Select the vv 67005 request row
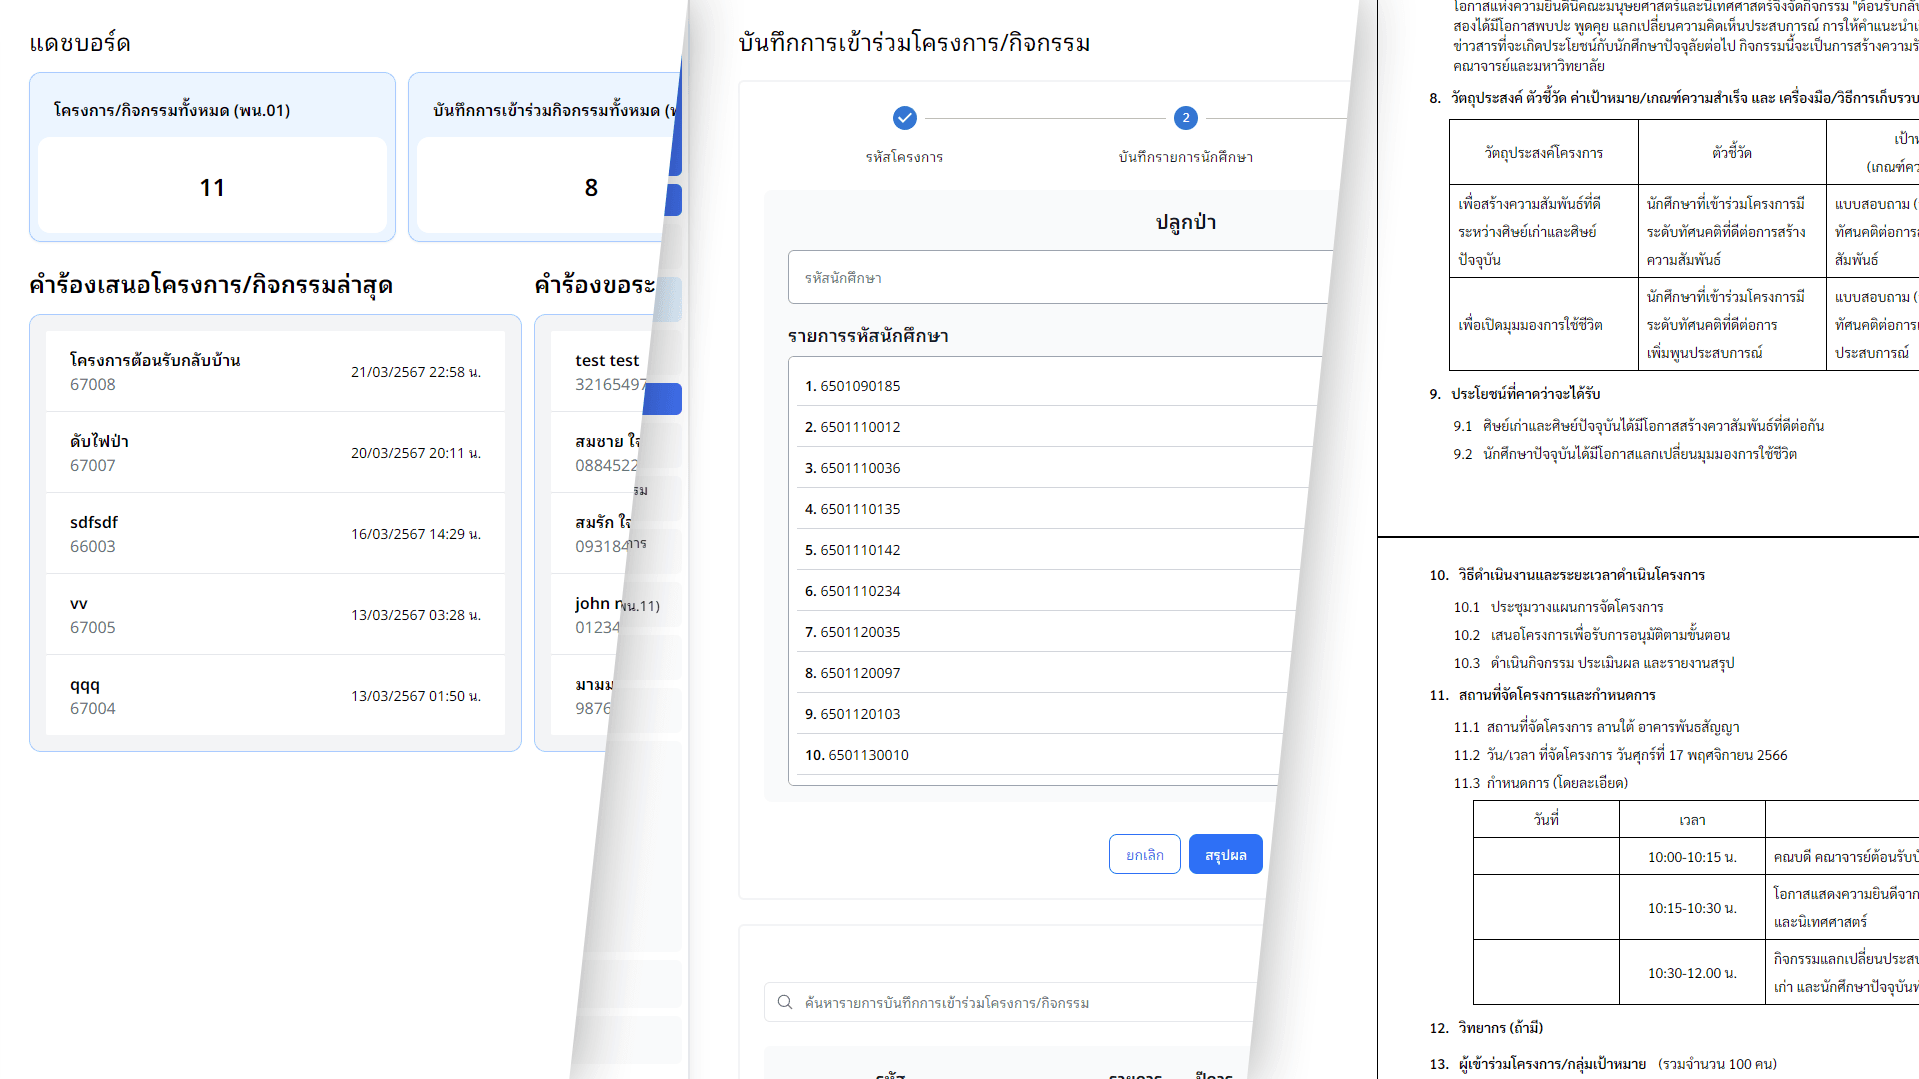 click(x=275, y=615)
